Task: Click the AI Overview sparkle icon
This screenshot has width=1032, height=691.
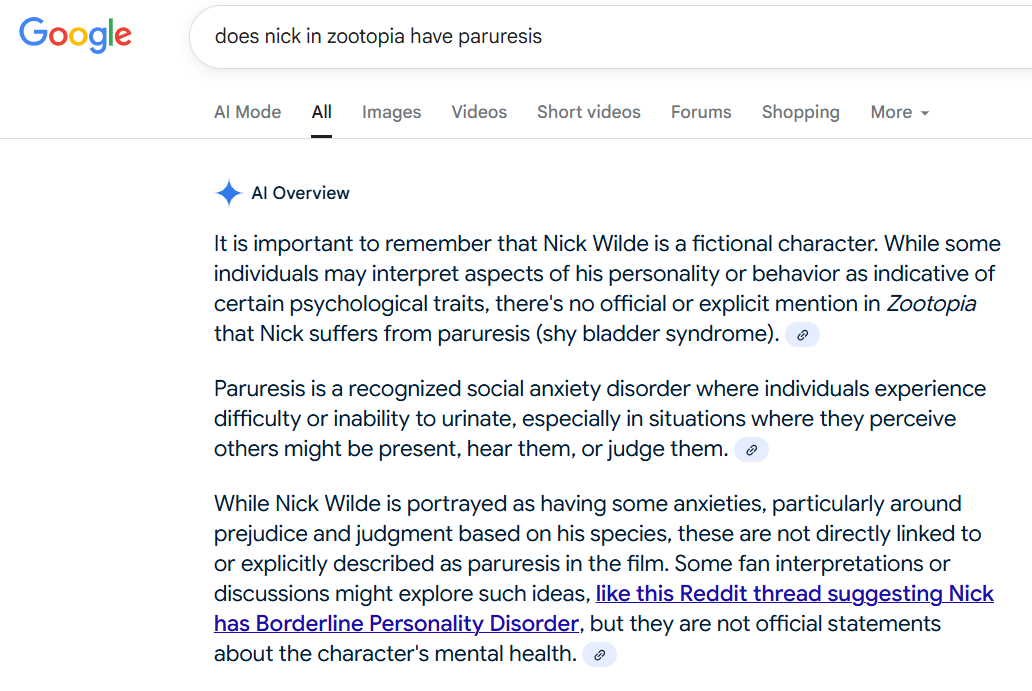Action: 228,193
